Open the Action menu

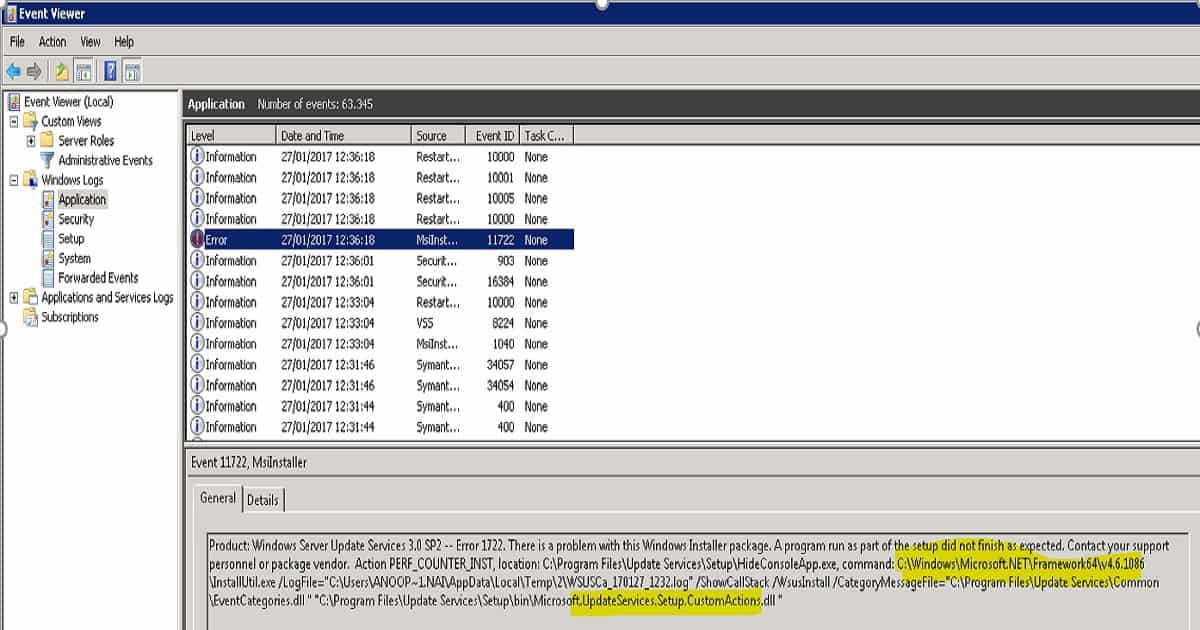52,42
